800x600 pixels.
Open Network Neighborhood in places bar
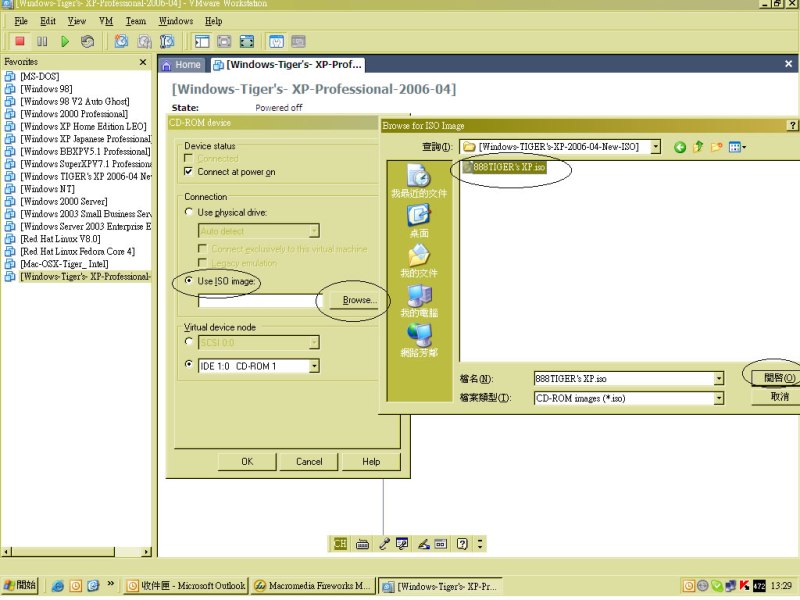pos(419,340)
